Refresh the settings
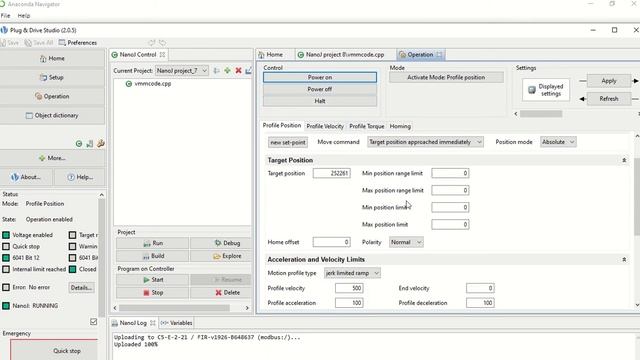Screen dimensions: 640x360 click(x=609, y=99)
